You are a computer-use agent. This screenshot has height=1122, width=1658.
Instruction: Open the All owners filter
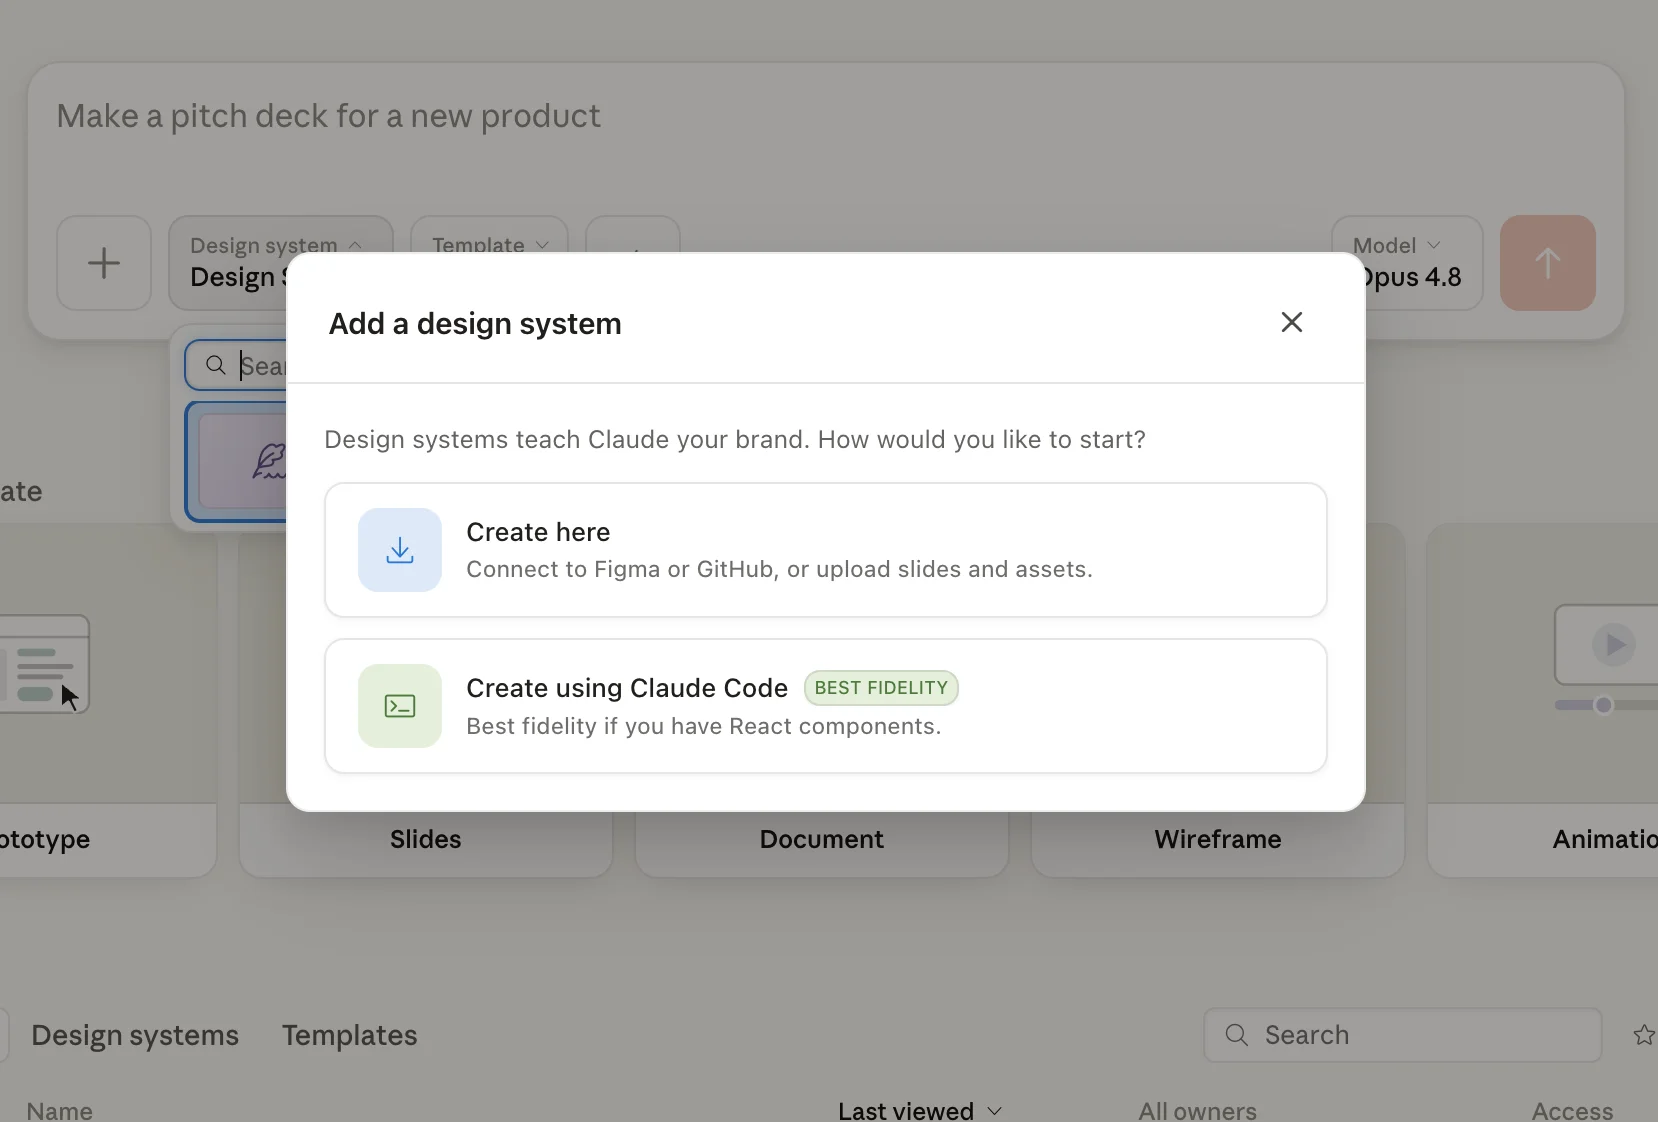point(1197,1110)
